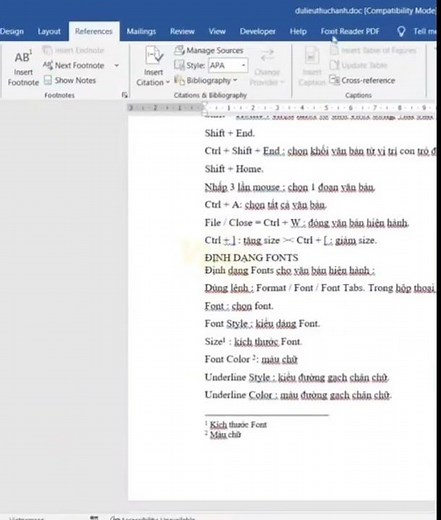The width and height of the screenshot is (441, 520).
Task: Select the Foxit Reader PDF tab
Action: pyautogui.click(x=350, y=31)
